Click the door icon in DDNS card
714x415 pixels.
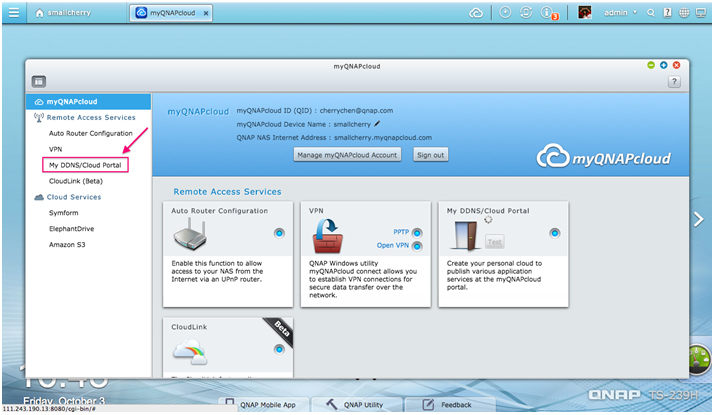[464, 236]
